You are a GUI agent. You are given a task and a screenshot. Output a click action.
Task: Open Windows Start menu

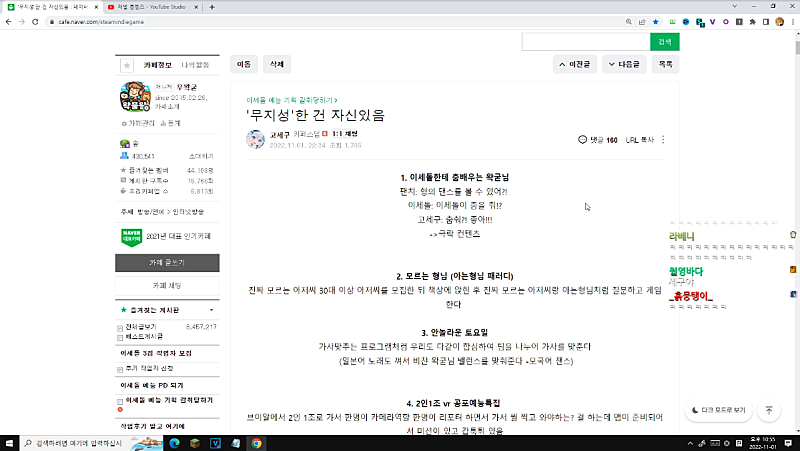[x=9, y=443]
